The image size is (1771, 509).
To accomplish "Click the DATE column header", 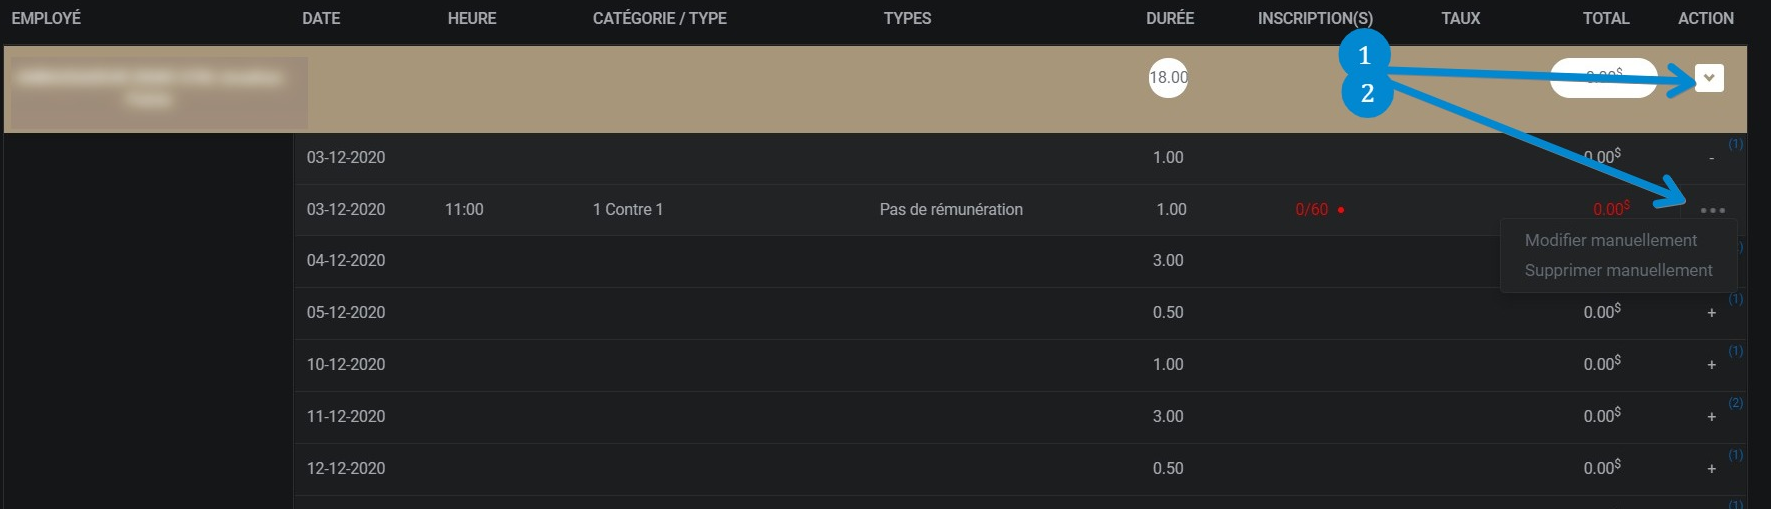I will click(x=321, y=18).
